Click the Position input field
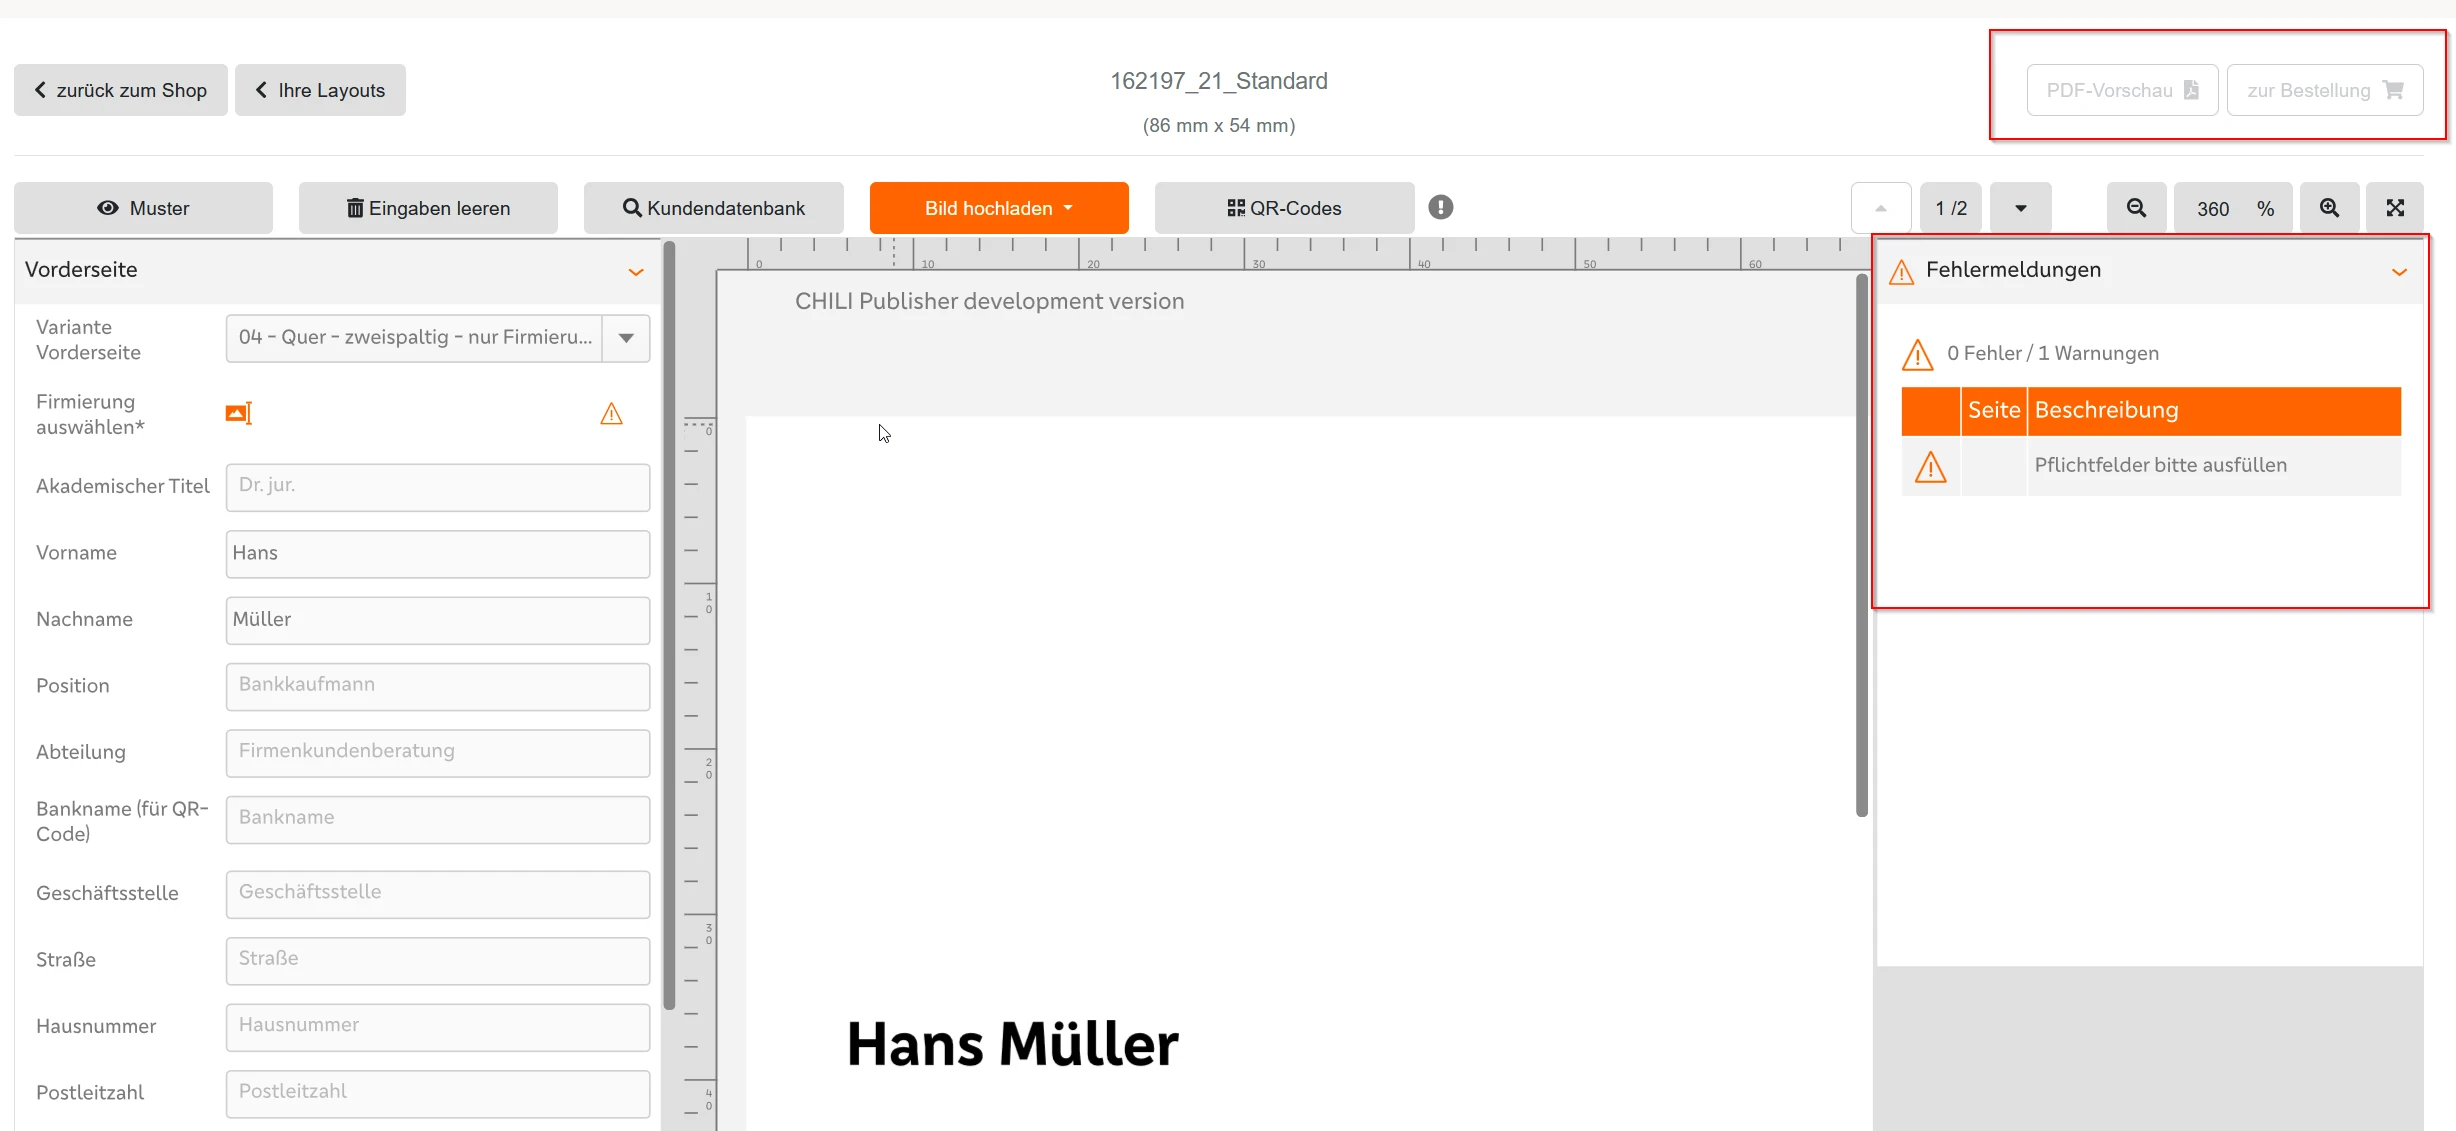 [437, 686]
